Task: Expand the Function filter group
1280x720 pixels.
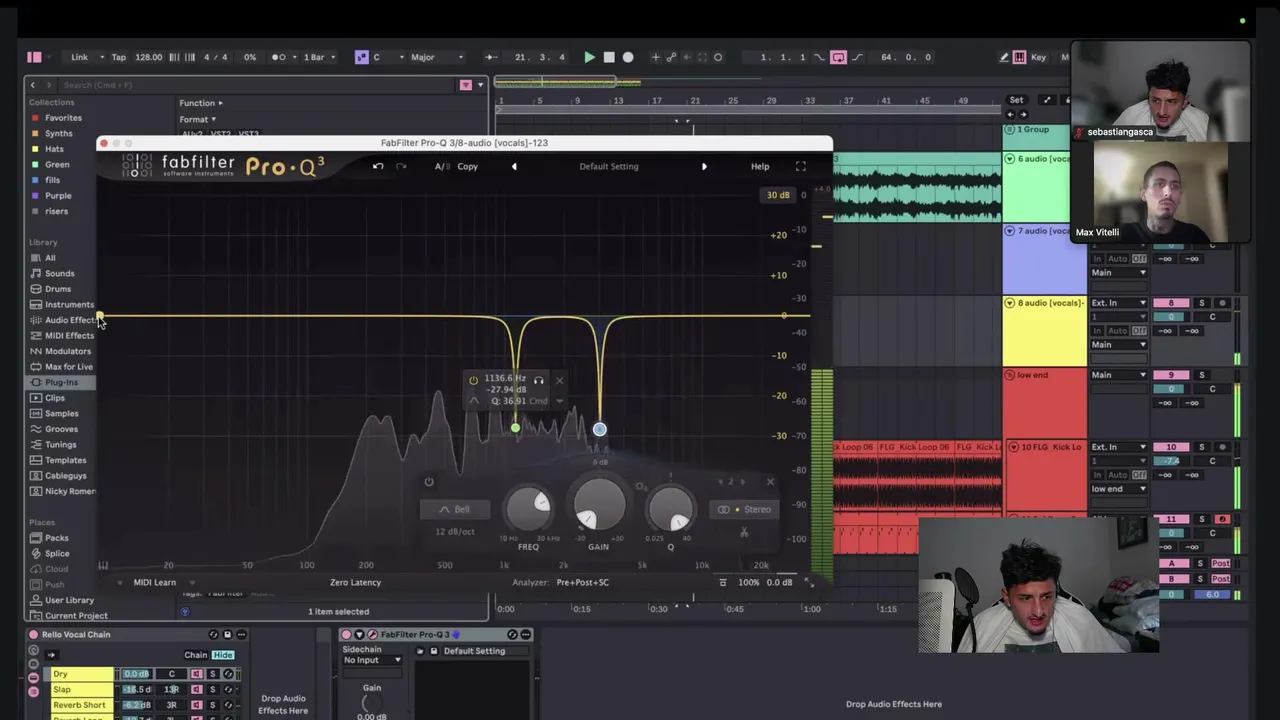Action: click(x=201, y=103)
